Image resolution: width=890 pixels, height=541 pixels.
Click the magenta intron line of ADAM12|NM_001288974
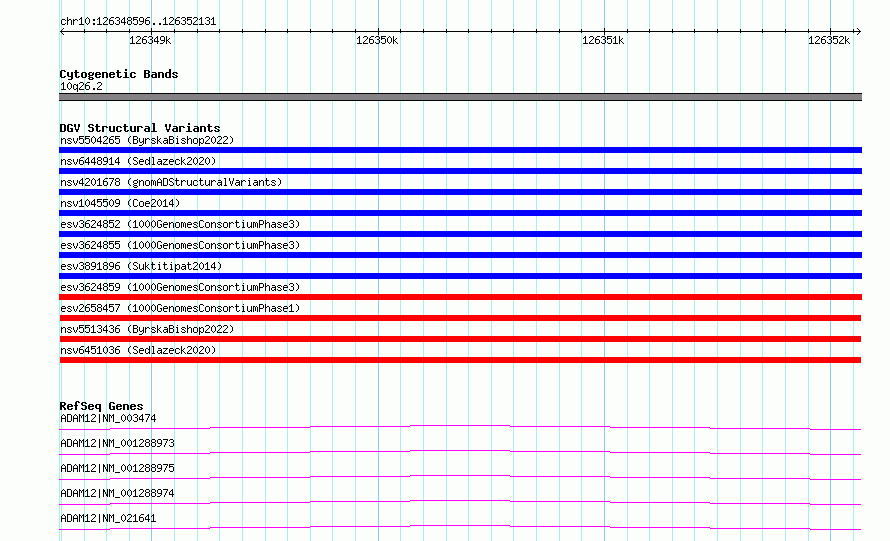tap(460, 502)
